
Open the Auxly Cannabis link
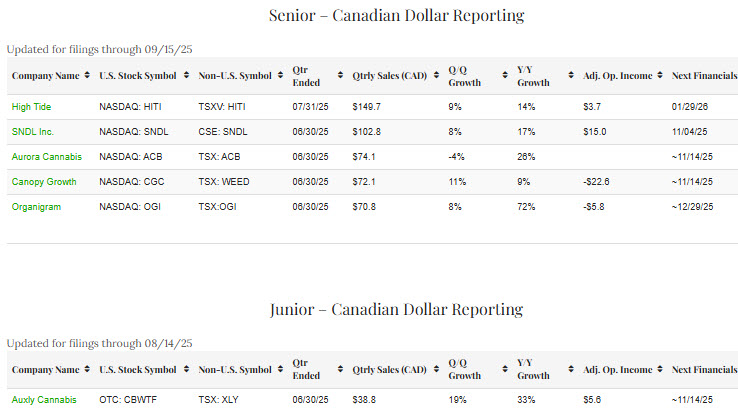pyautogui.click(x=44, y=400)
